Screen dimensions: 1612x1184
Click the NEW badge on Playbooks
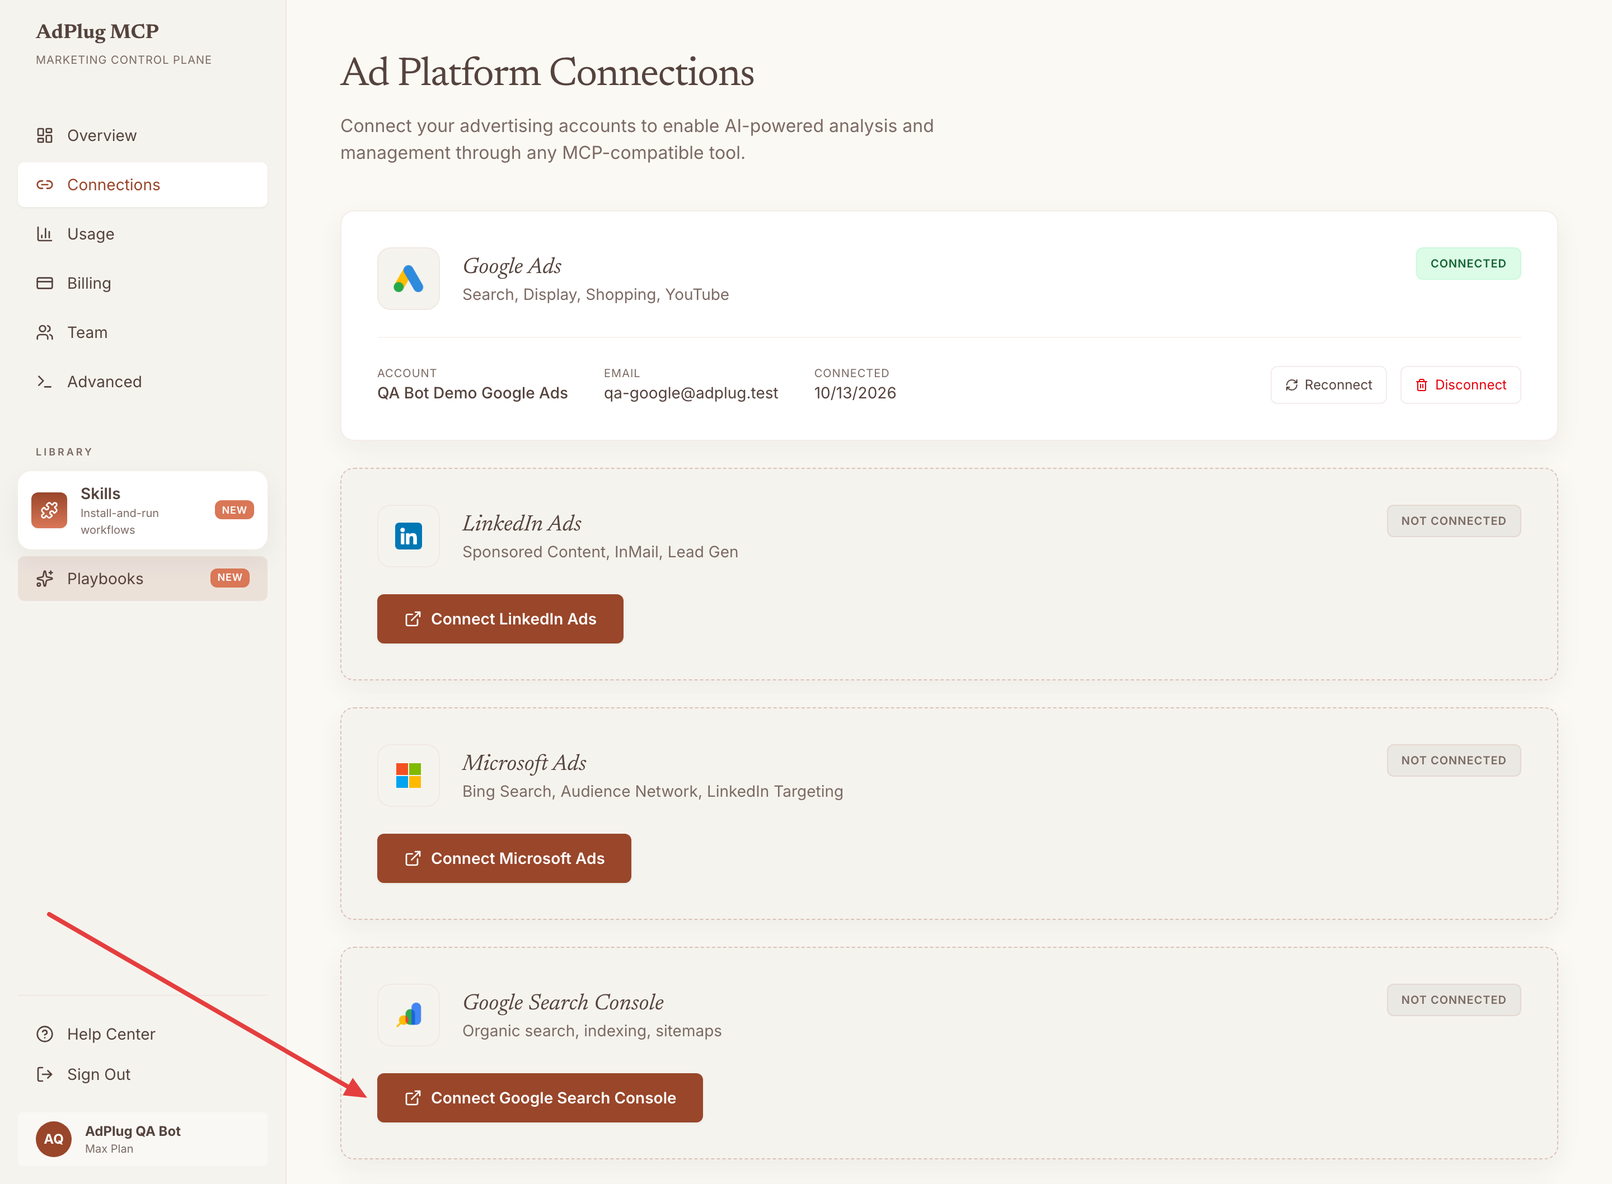230,578
